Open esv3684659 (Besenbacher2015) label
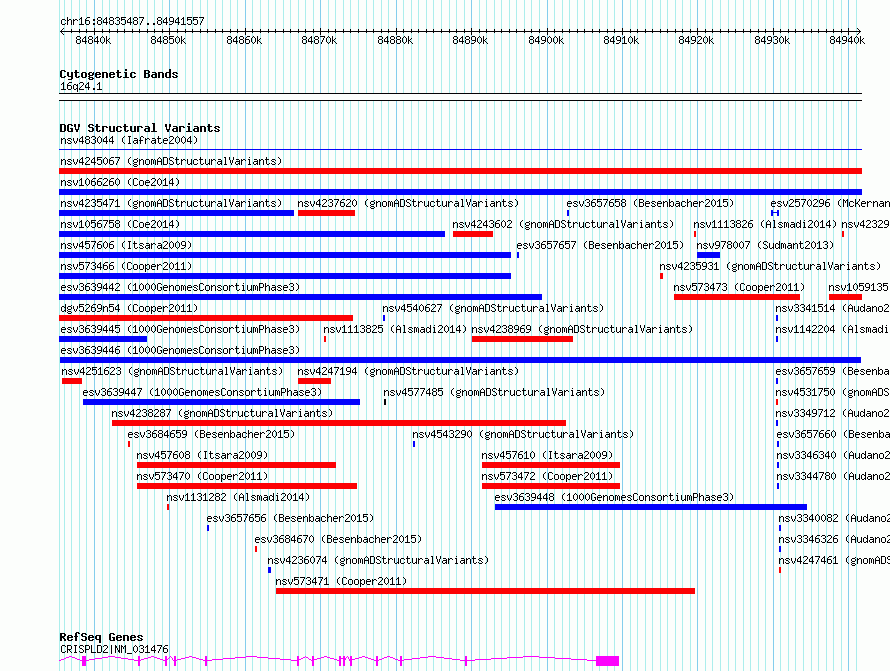The image size is (890, 671). click(x=211, y=434)
